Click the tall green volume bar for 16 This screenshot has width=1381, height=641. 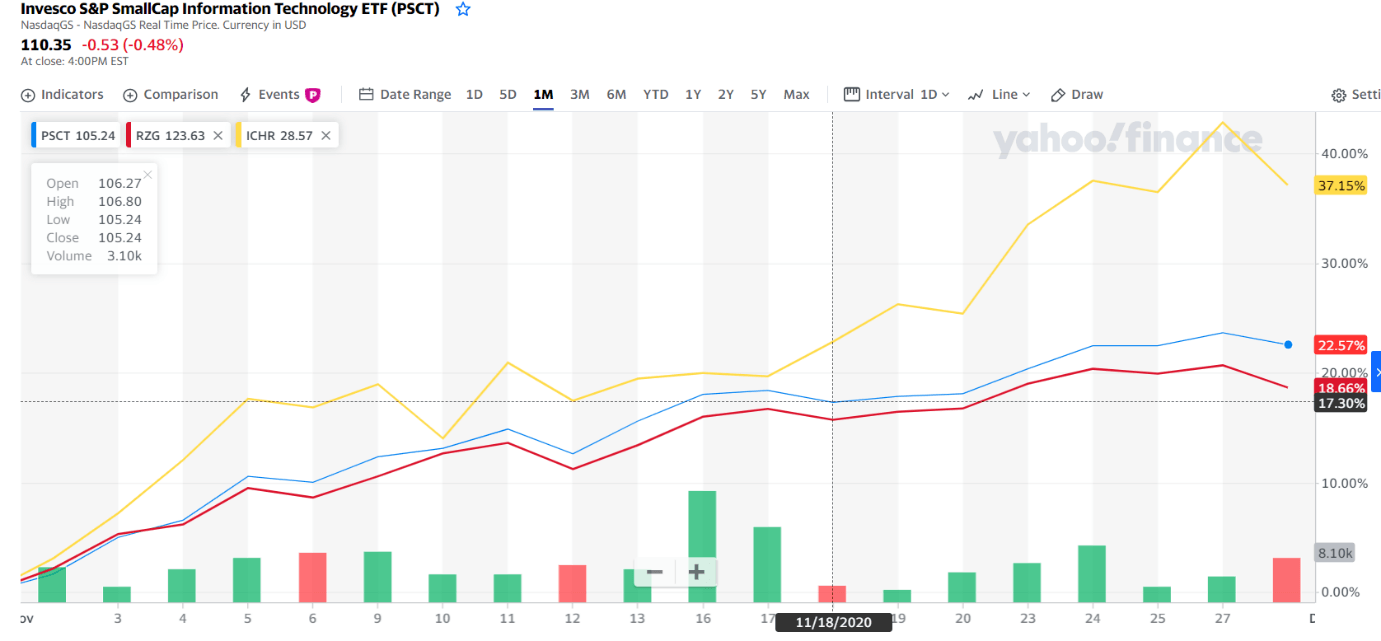(x=703, y=546)
